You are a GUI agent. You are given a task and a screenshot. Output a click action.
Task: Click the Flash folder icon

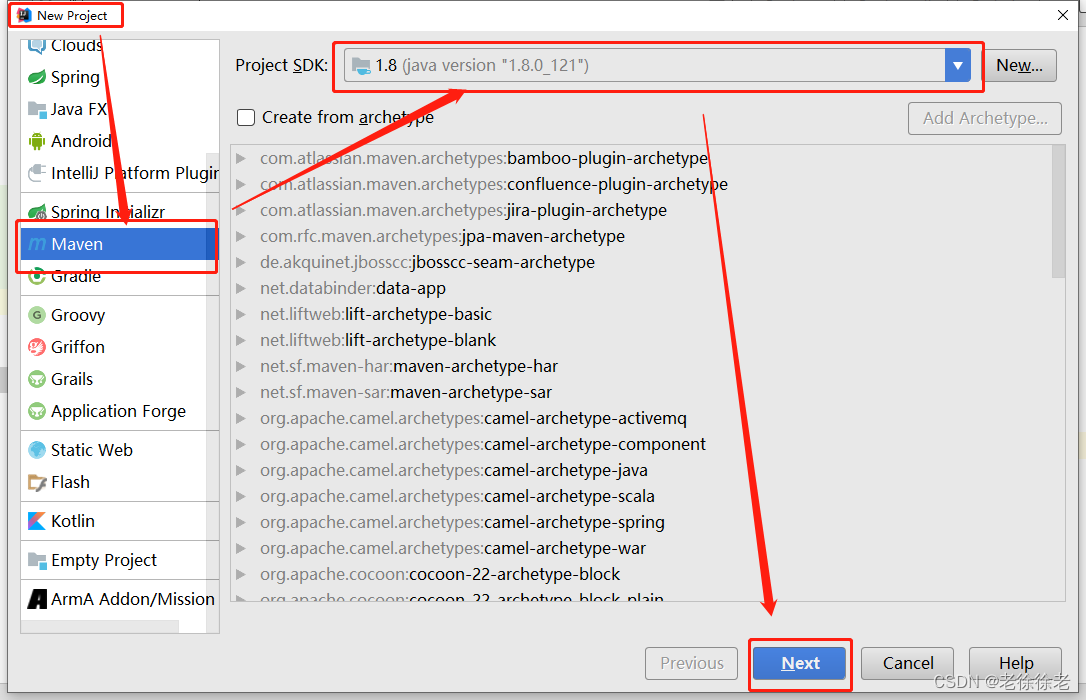[x=37, y=482]
